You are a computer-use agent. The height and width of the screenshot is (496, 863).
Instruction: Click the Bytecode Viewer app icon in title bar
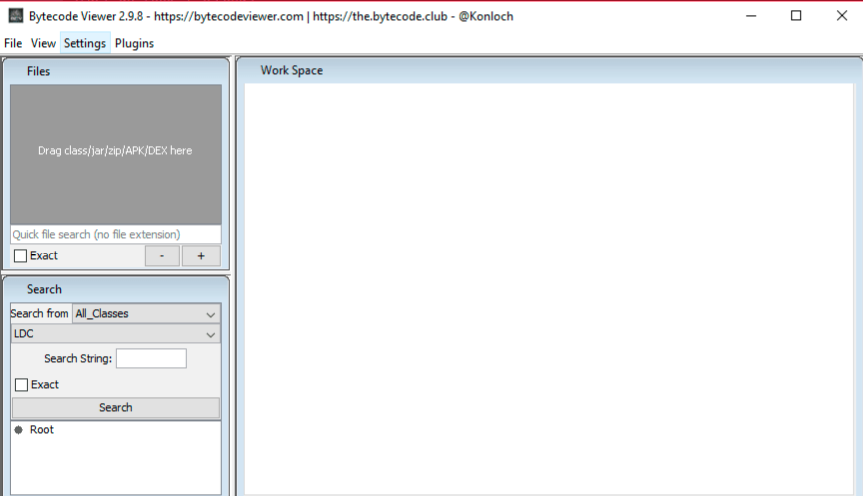[x=15, y=16]
